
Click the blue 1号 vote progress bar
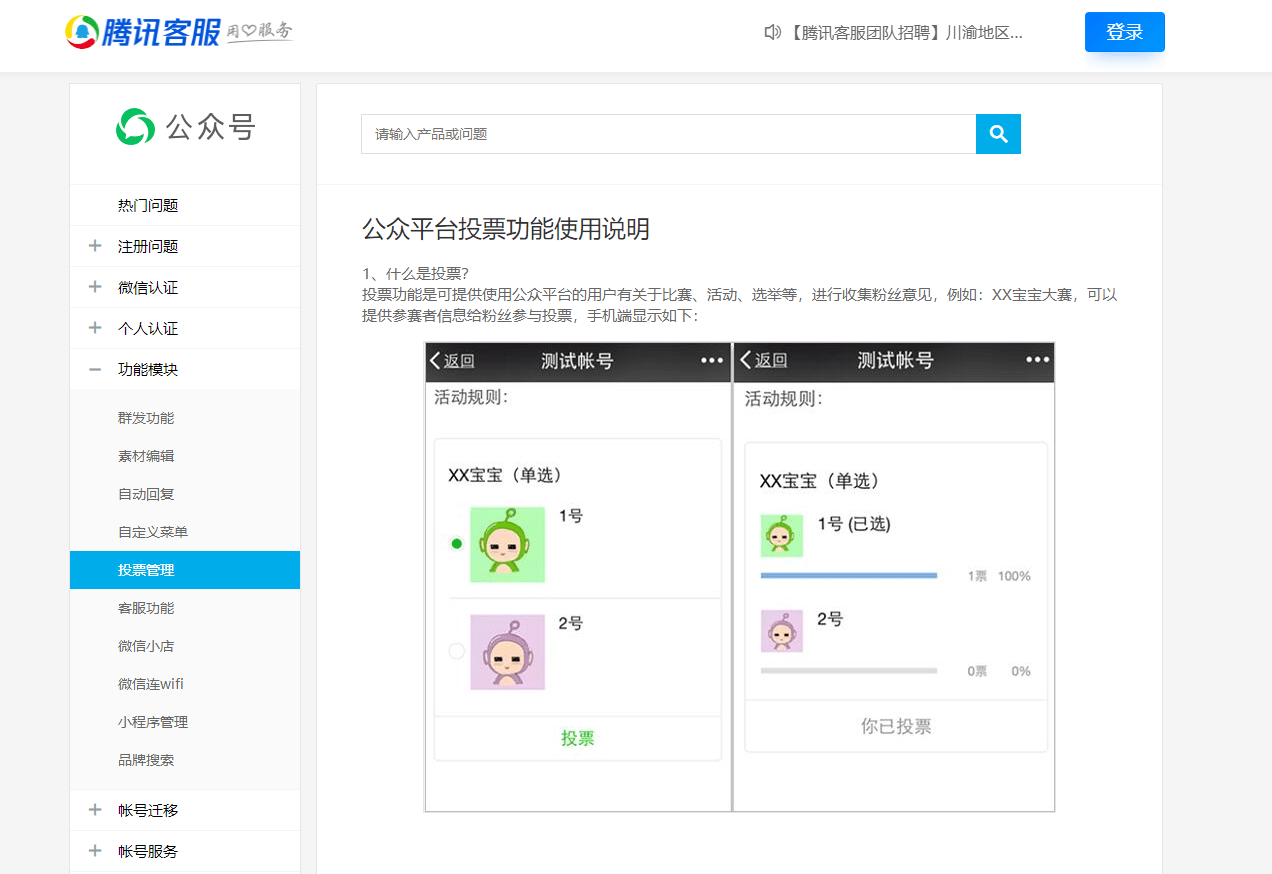(848, 576)
